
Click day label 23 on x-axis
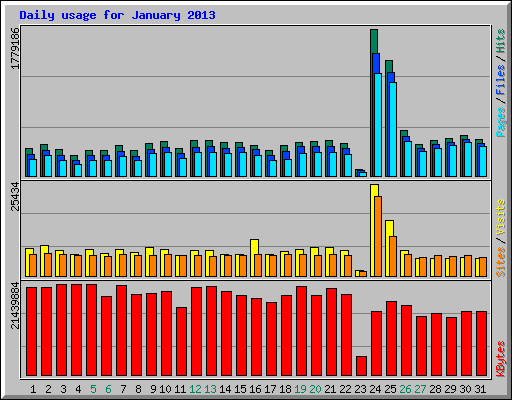tap(360, 389)
